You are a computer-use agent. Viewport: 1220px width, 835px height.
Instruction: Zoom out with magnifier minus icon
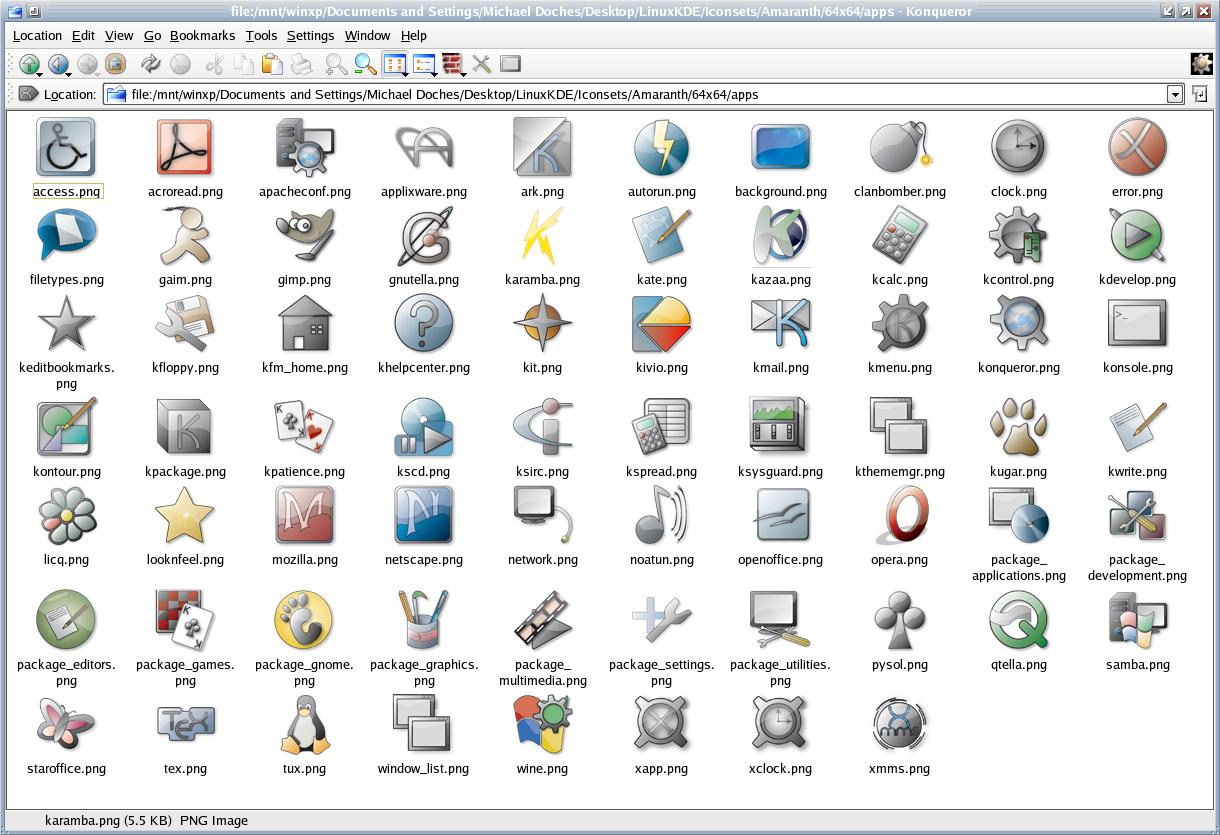click(365, 64)
